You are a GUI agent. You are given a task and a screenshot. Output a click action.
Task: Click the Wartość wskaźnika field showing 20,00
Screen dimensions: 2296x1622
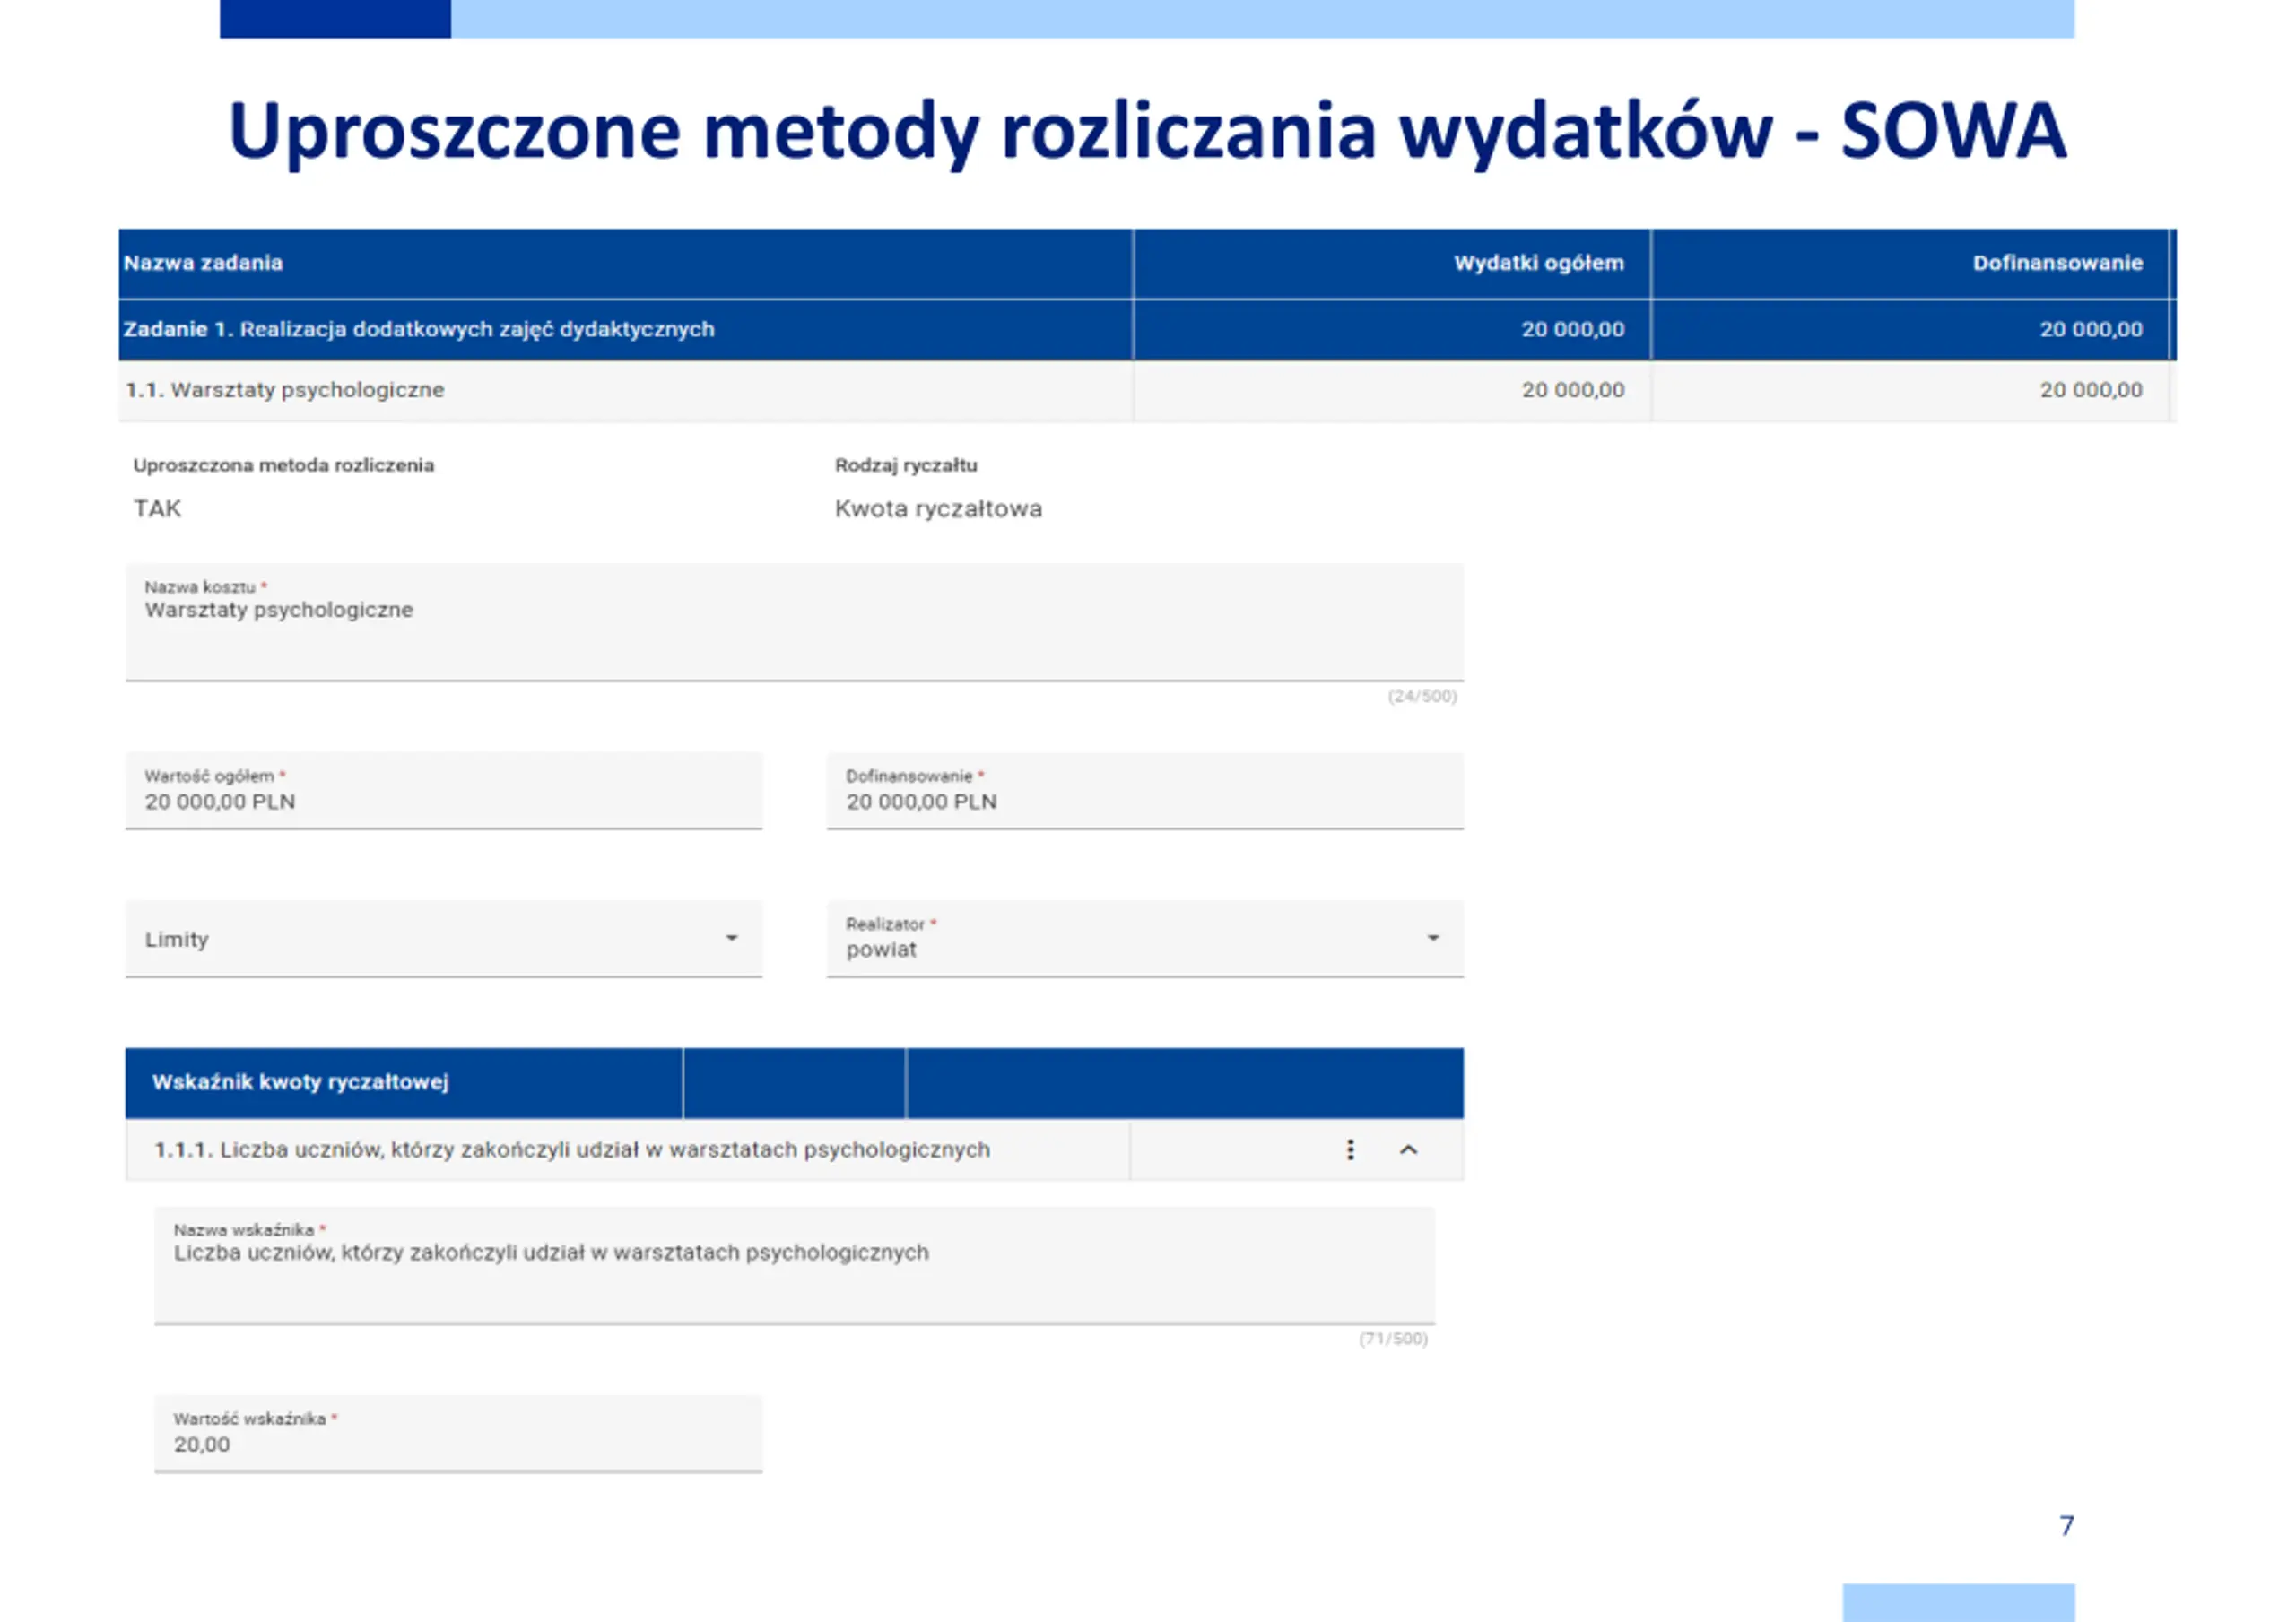(x=458, y=1433)
